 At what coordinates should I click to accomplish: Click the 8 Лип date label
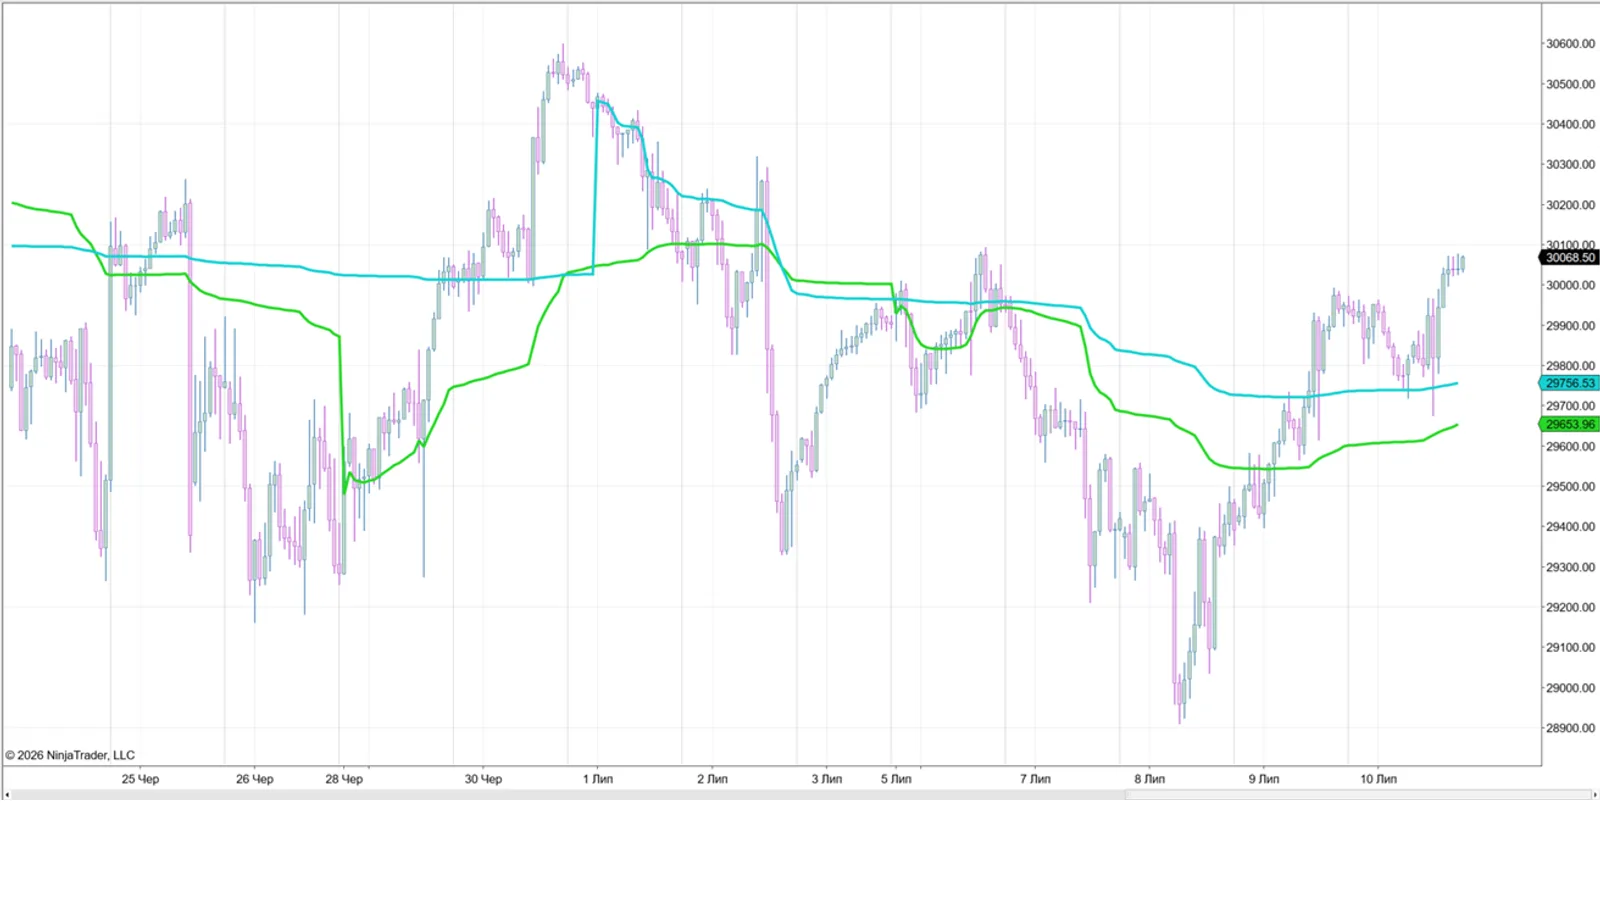[x=1149, y=779]
